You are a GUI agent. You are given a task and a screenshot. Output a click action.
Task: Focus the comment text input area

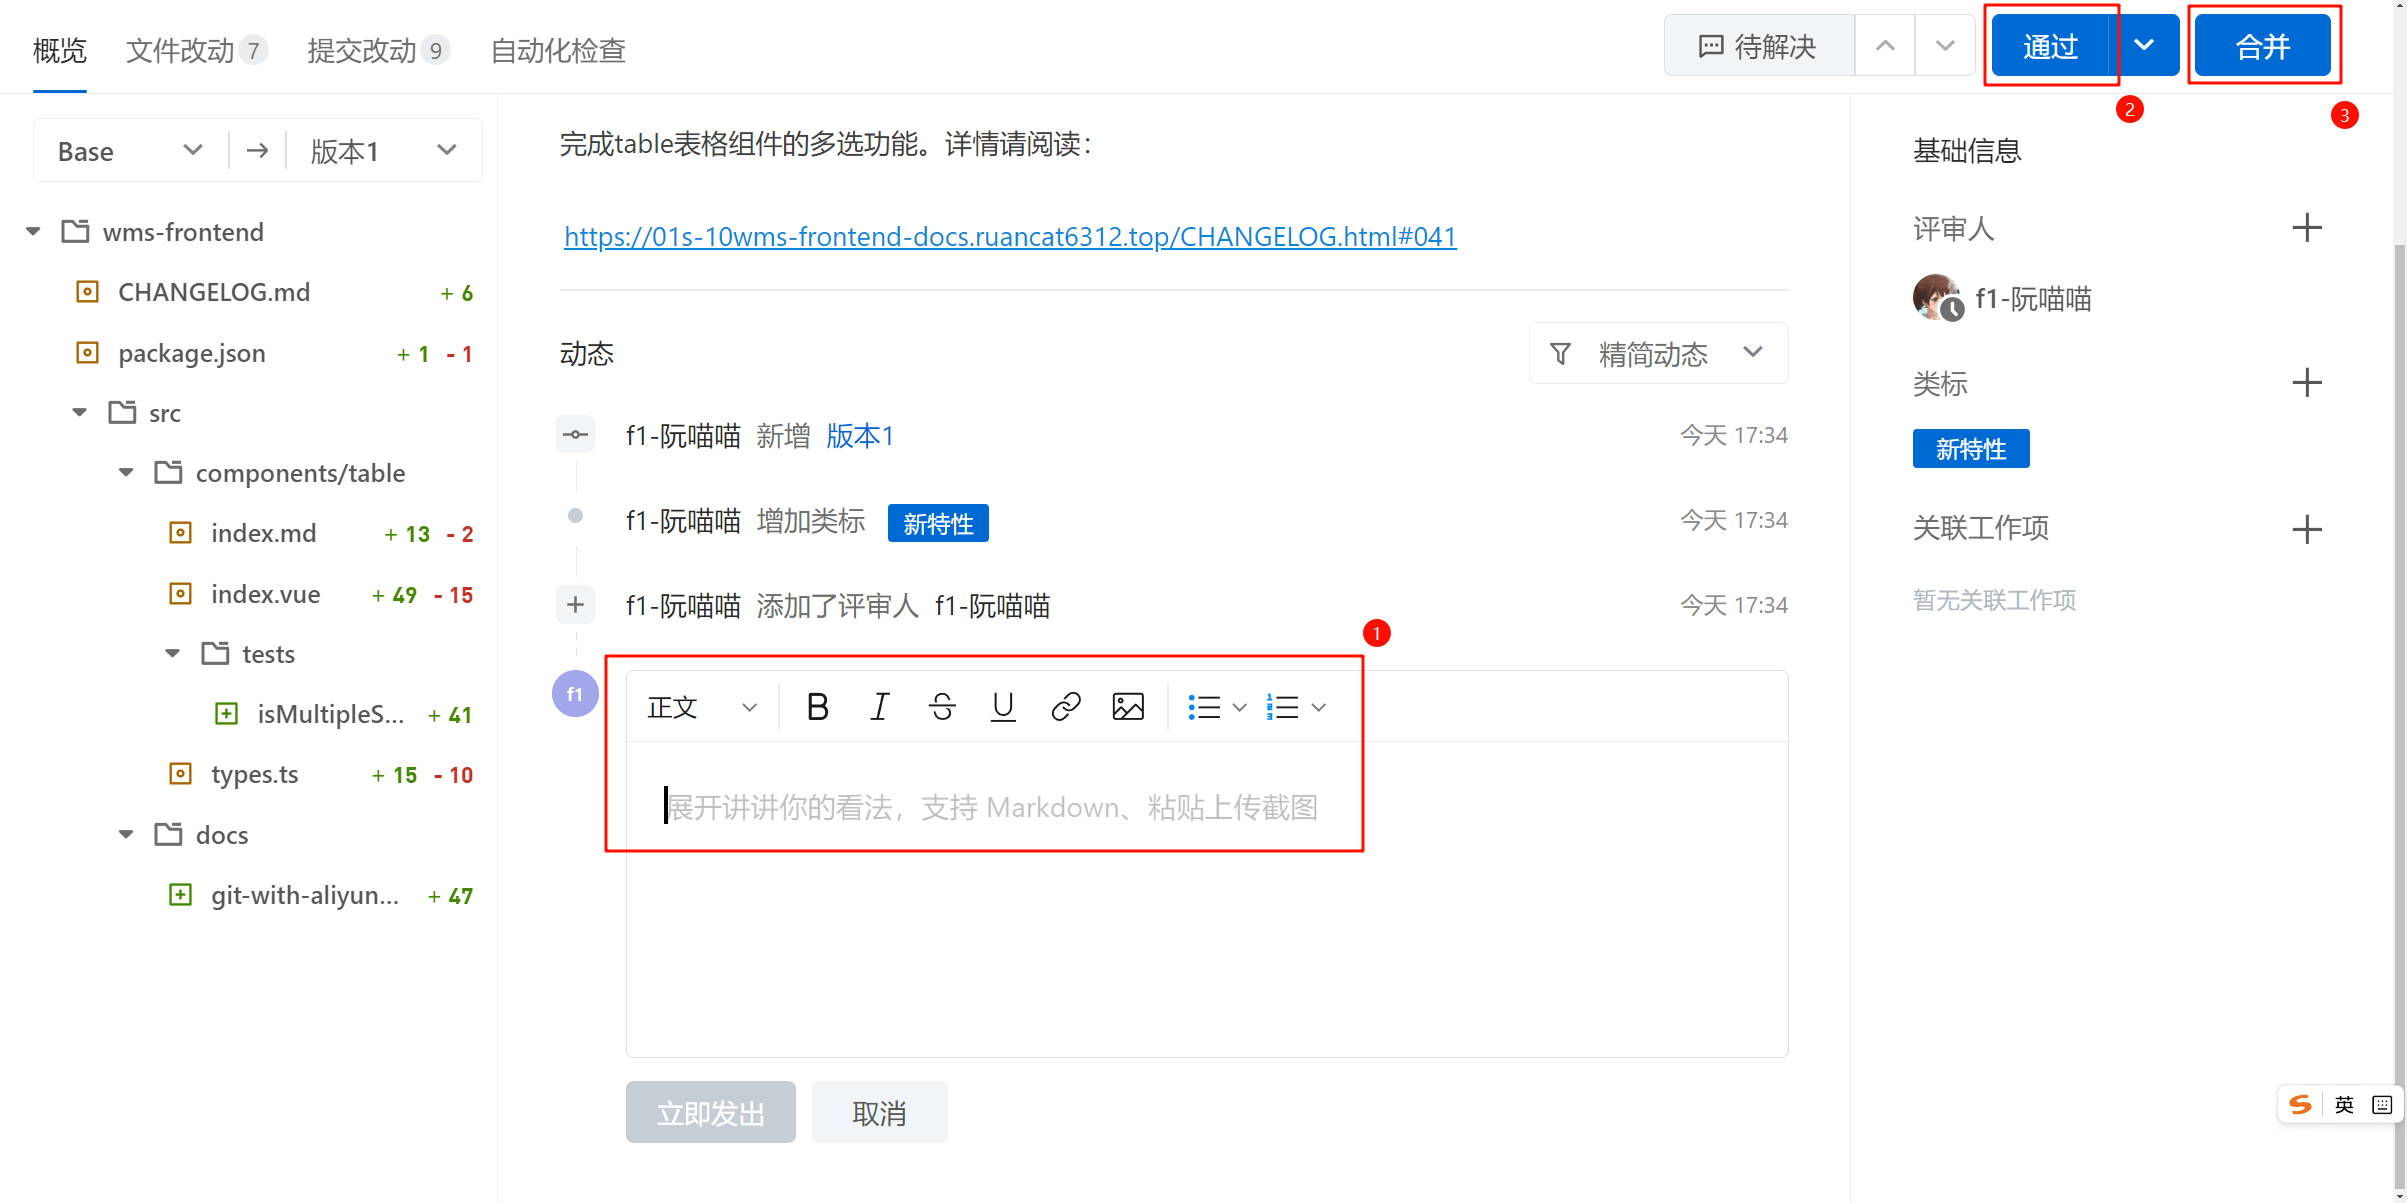tap(1206, 898)
